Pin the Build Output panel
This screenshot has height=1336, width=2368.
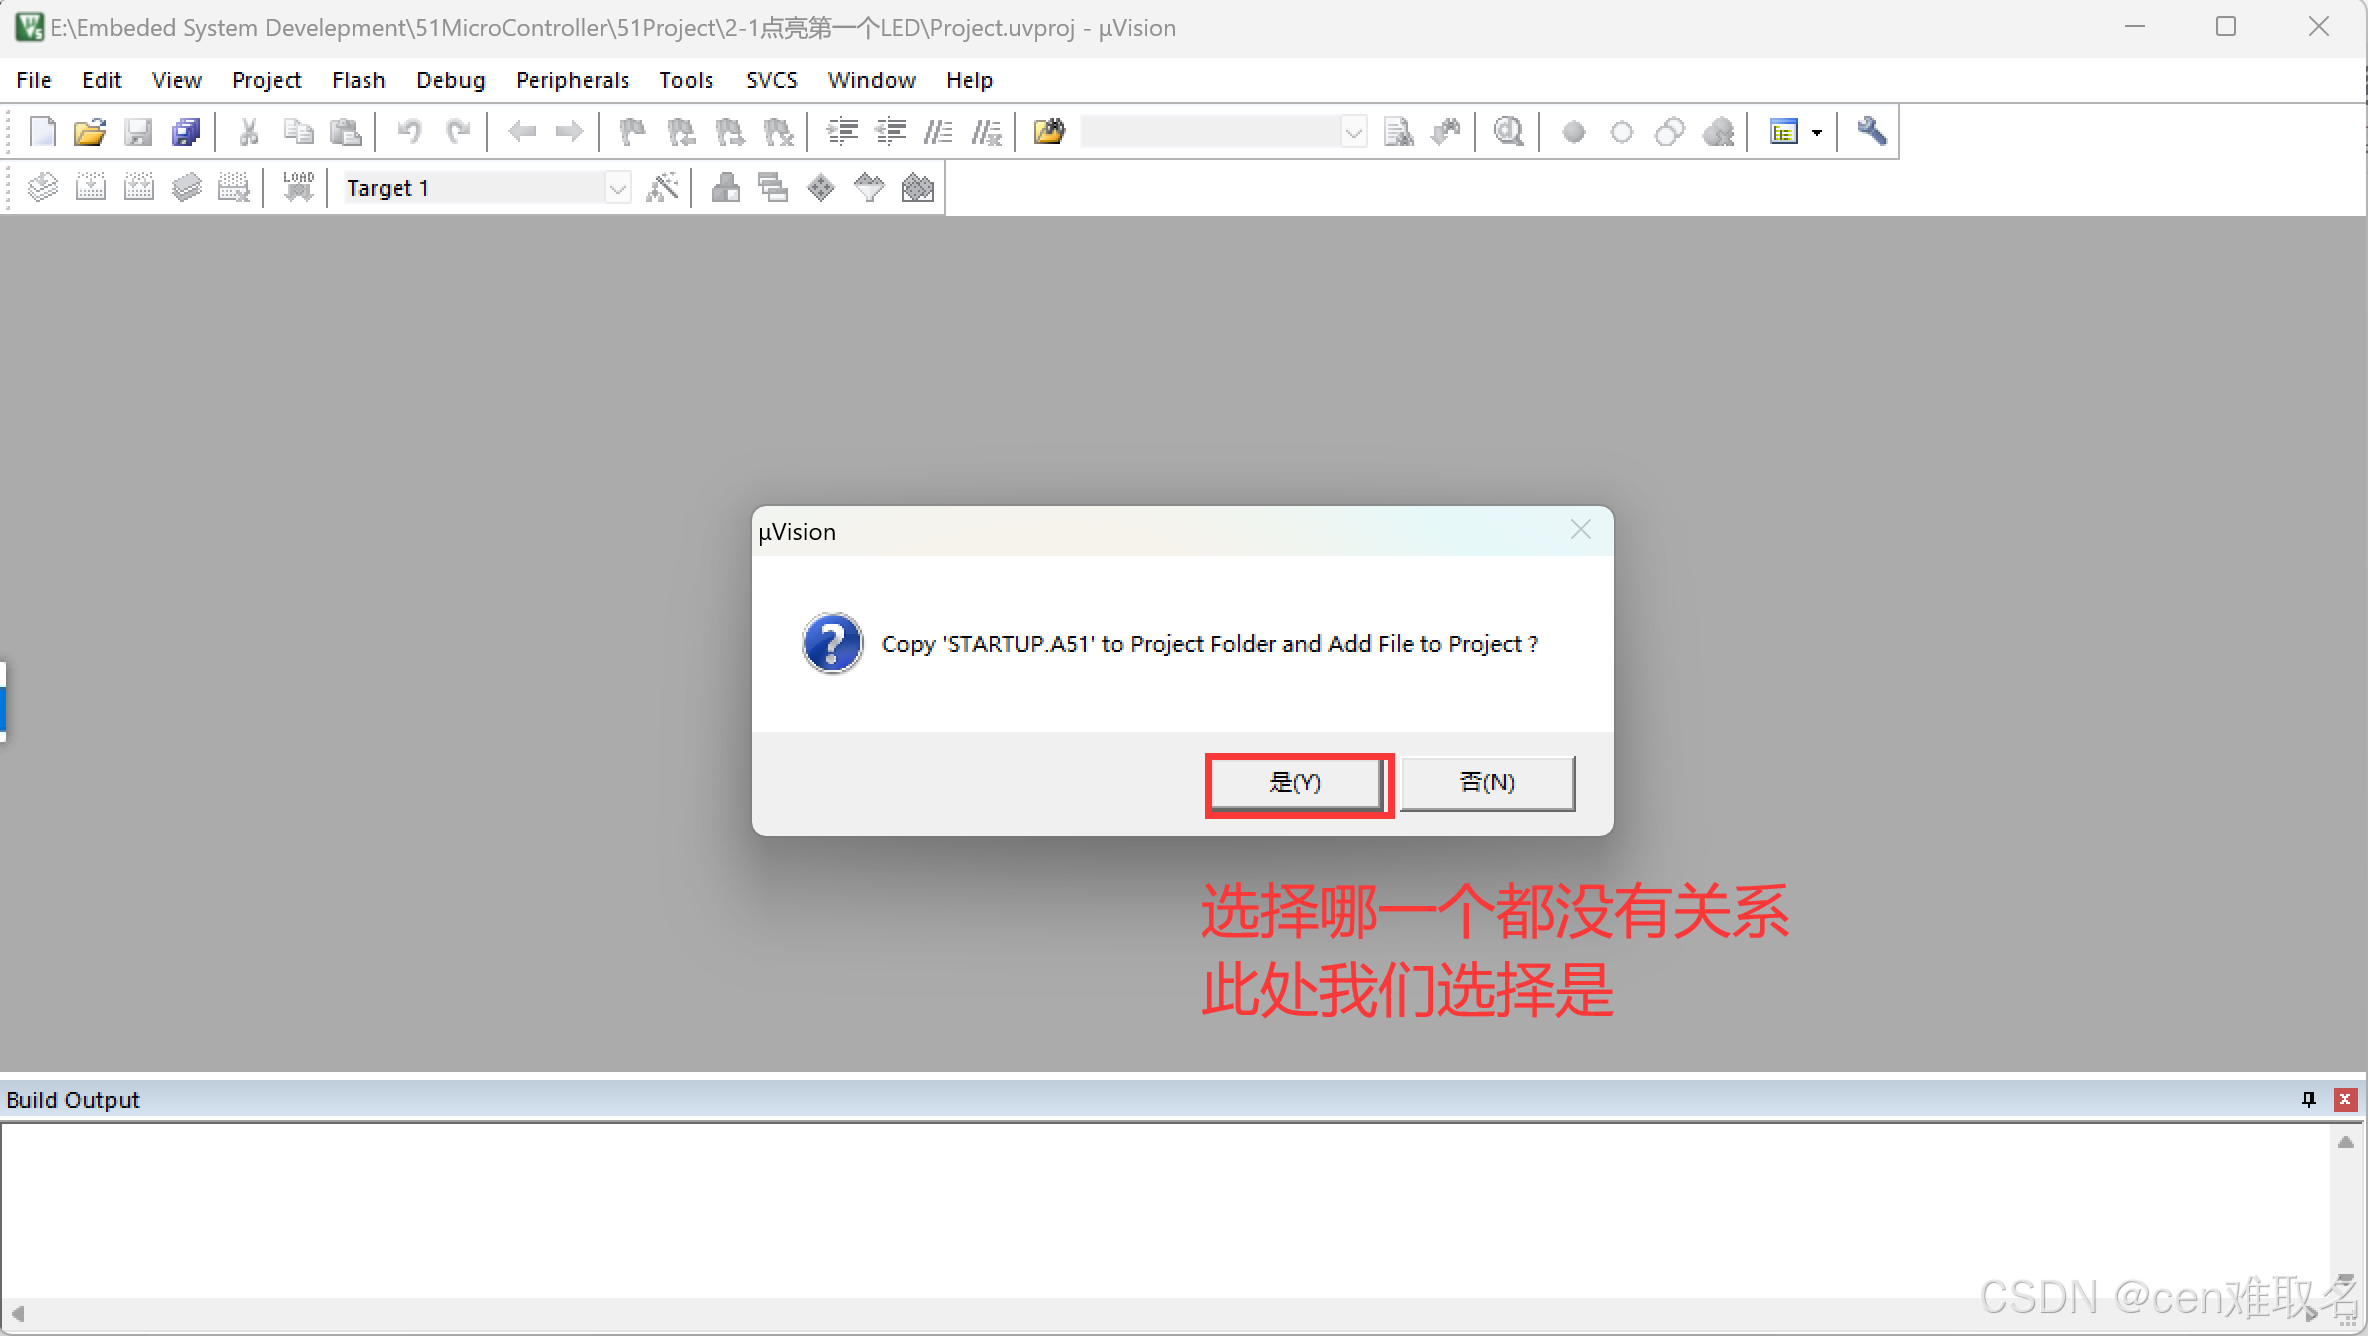point(2308,1099)
